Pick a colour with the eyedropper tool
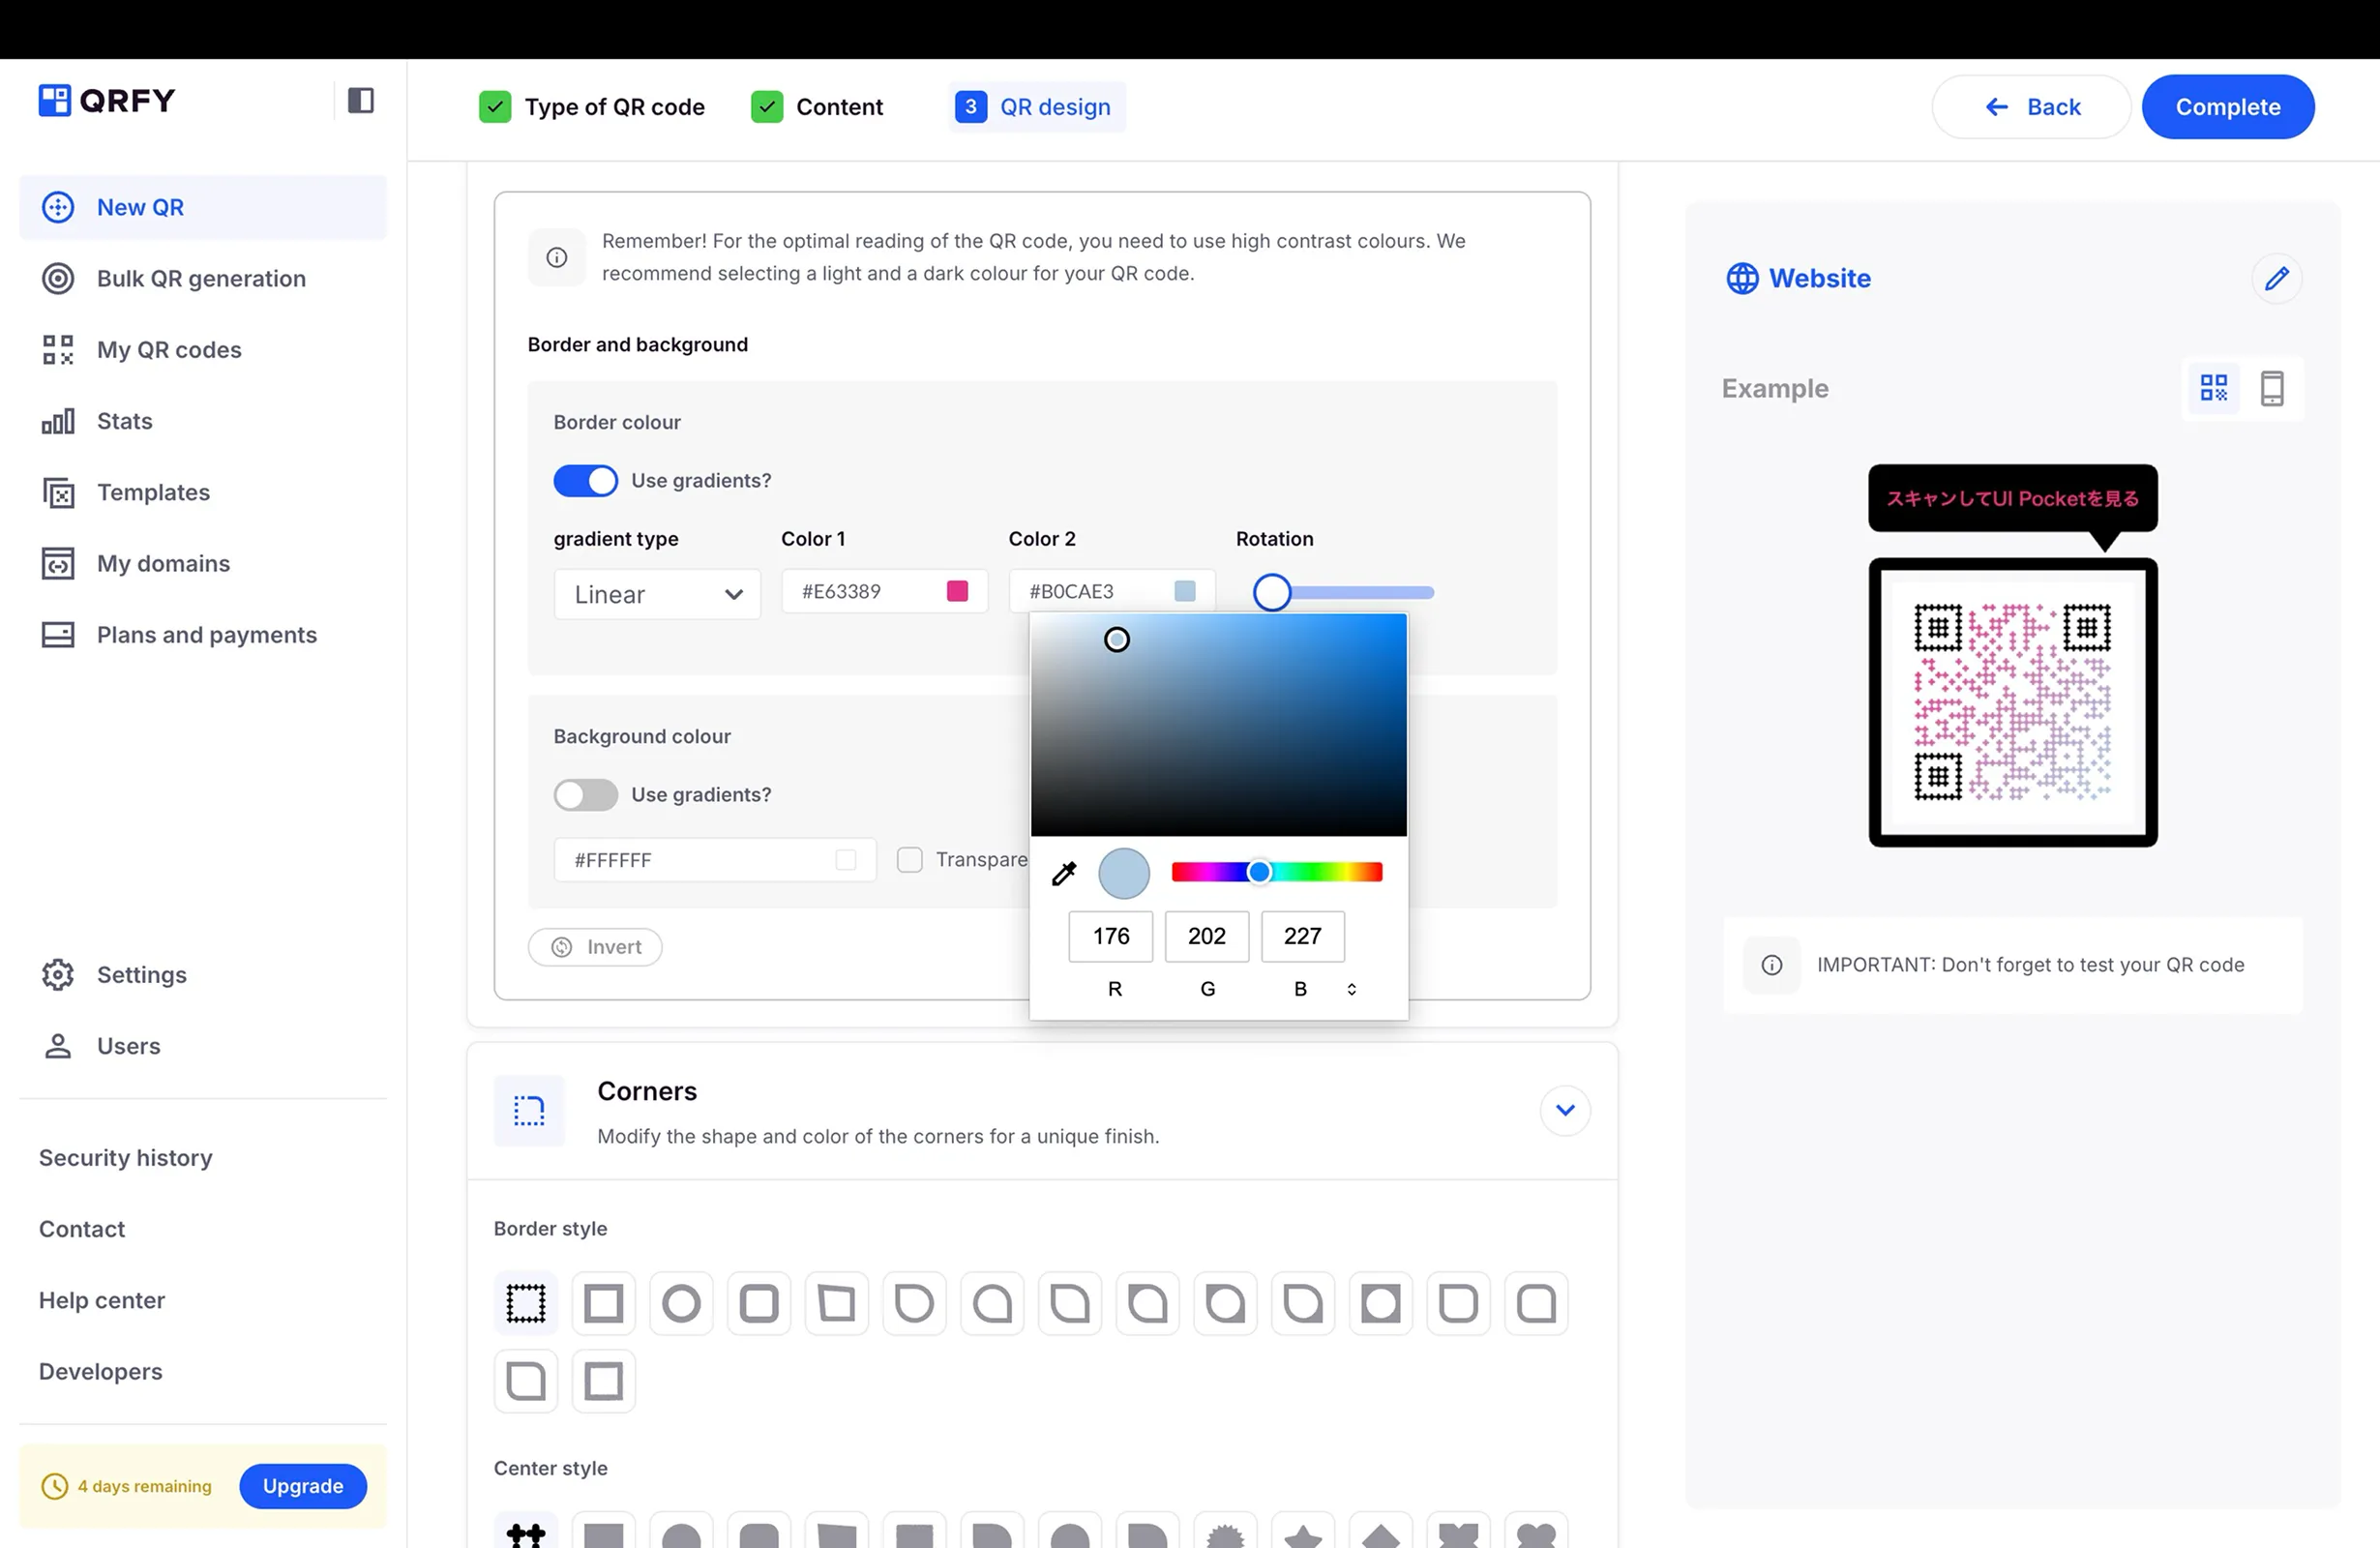This screenshot has width=2380, height=1548. (1064, 873)
